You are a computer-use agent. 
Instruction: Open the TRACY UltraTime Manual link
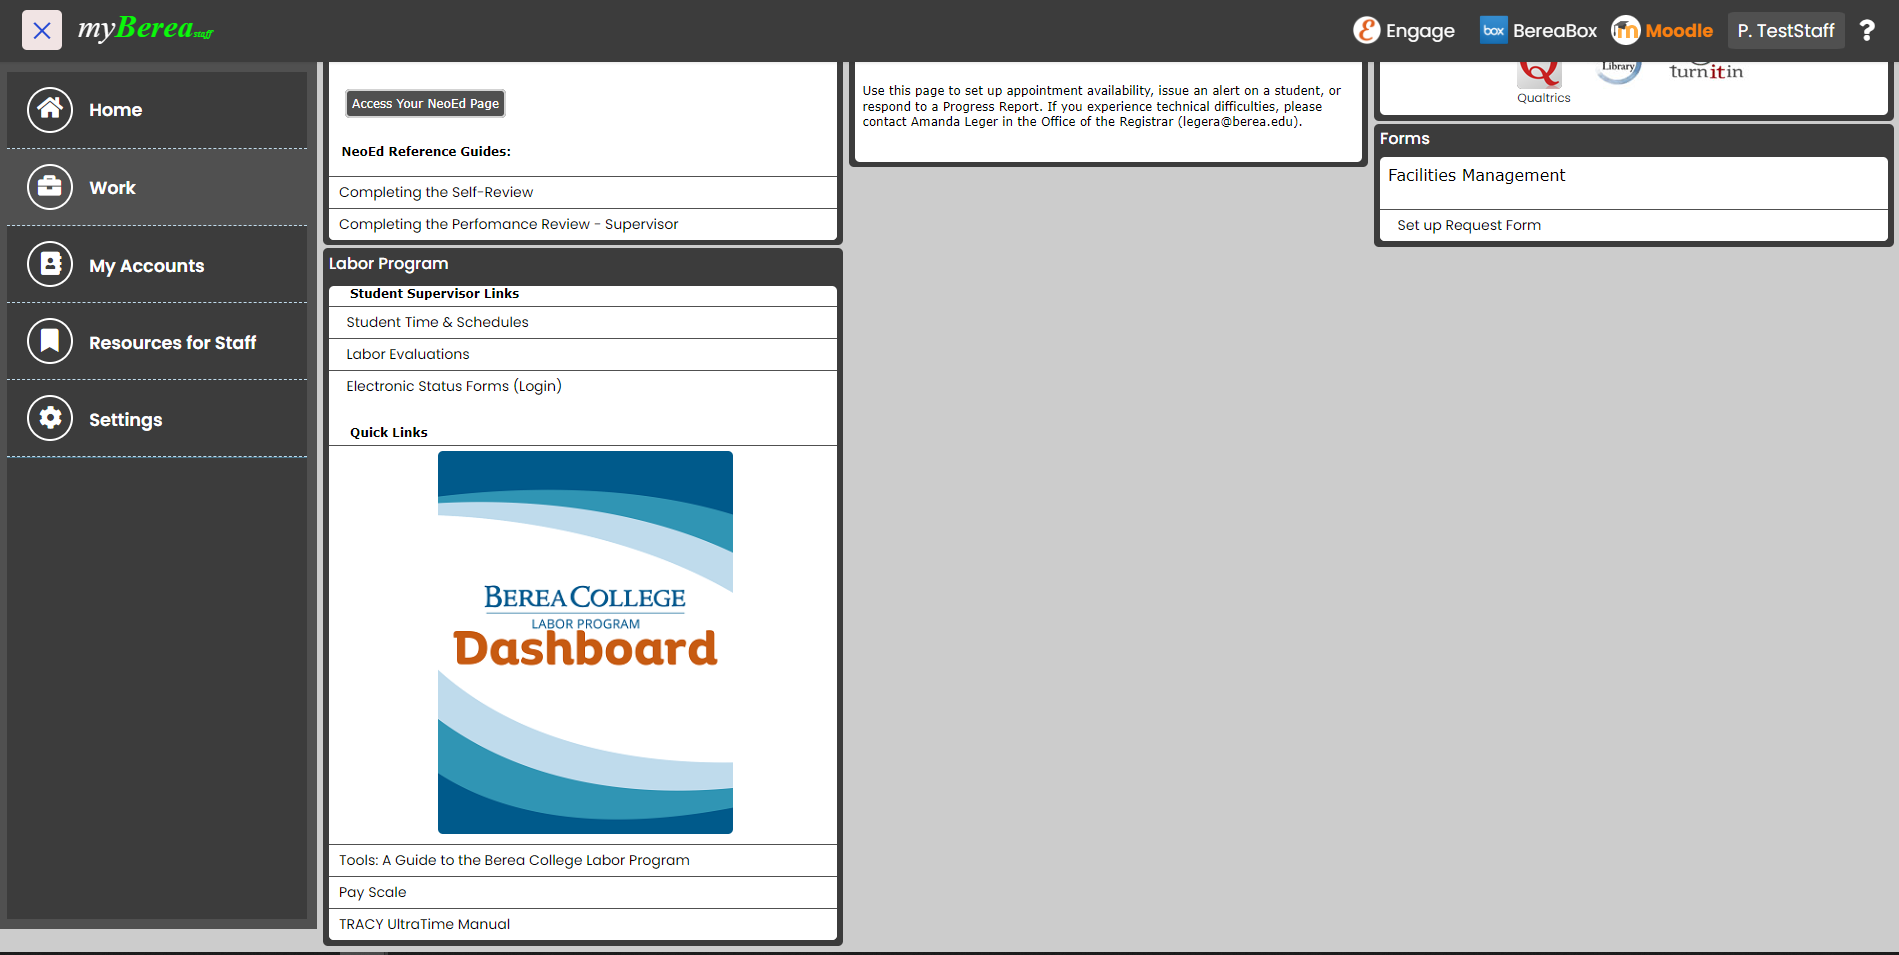coord(424,924)
